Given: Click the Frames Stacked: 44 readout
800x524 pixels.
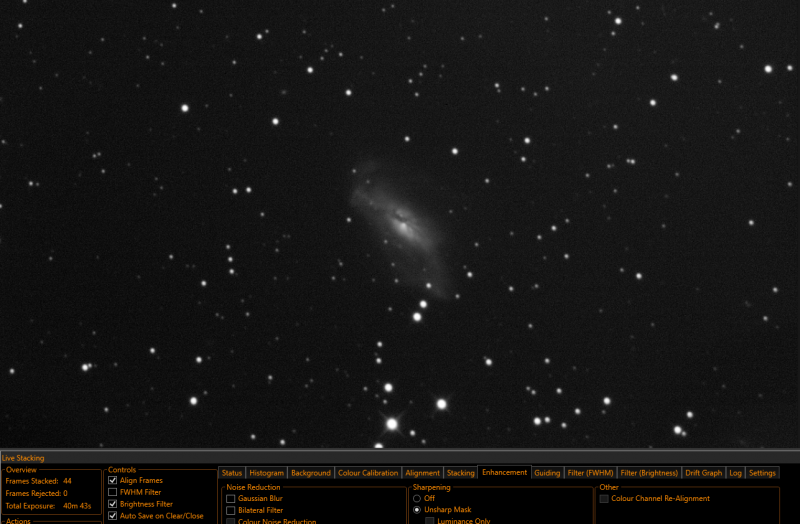Looking at the screenshot, I should [x=39, y=481].
